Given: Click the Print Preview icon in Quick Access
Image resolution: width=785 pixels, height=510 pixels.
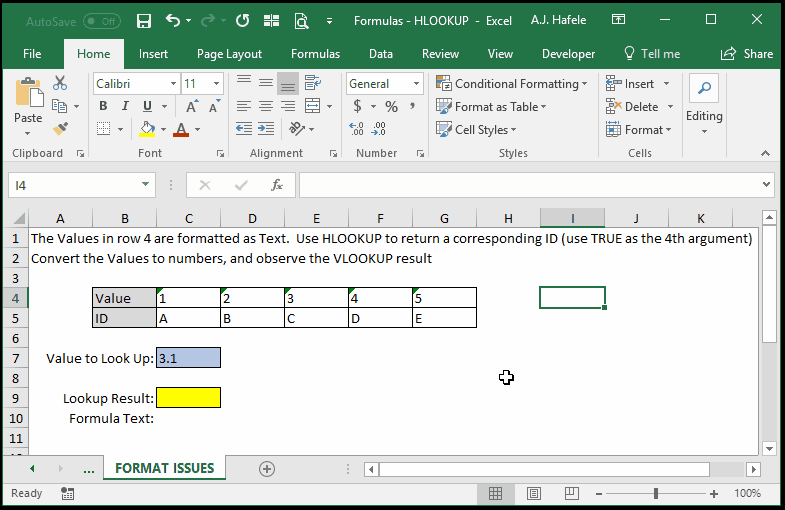Looking at the screenshot, I should pyautogui.click(x=301, y=21).
